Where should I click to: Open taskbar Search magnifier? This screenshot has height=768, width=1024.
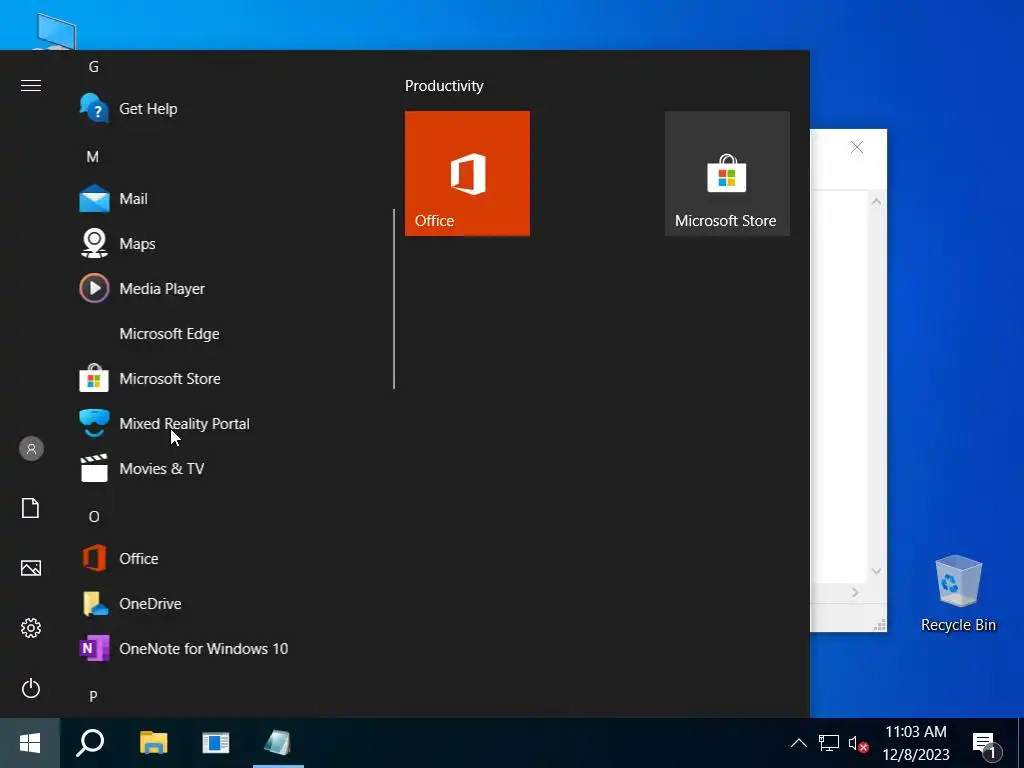point(90,743)
